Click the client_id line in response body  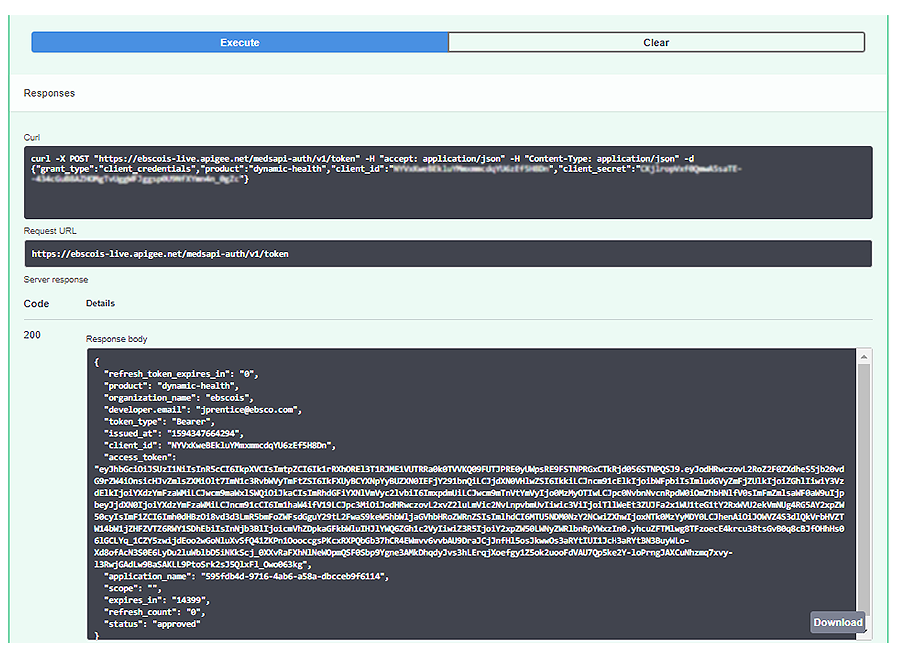[218, 444]
